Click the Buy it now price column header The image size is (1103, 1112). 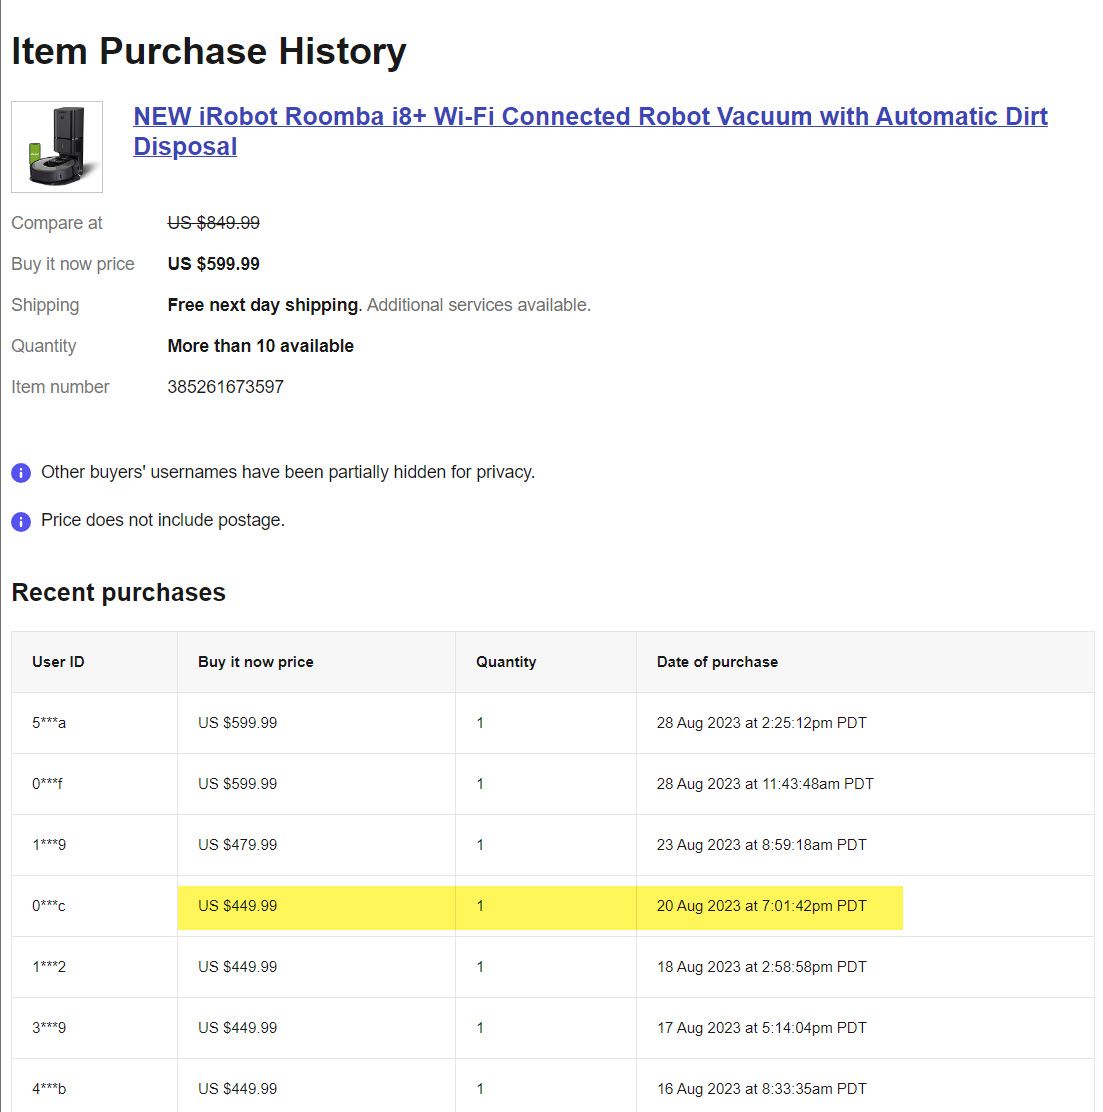coord(256,662)
